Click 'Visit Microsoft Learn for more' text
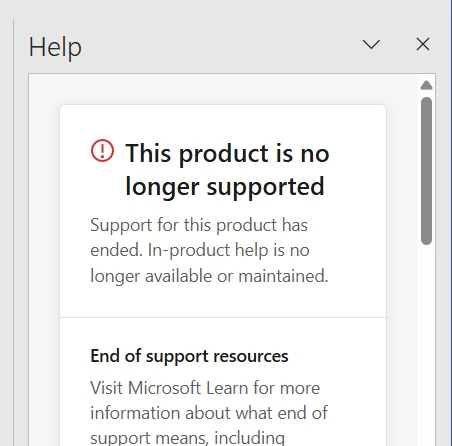 [205, 388]
